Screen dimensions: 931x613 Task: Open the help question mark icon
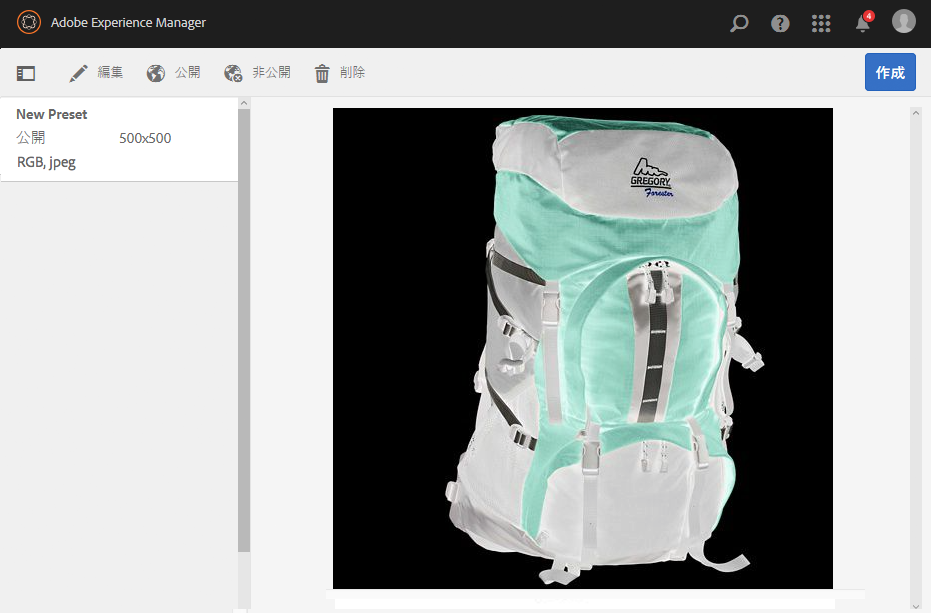[x=780, y=23]
